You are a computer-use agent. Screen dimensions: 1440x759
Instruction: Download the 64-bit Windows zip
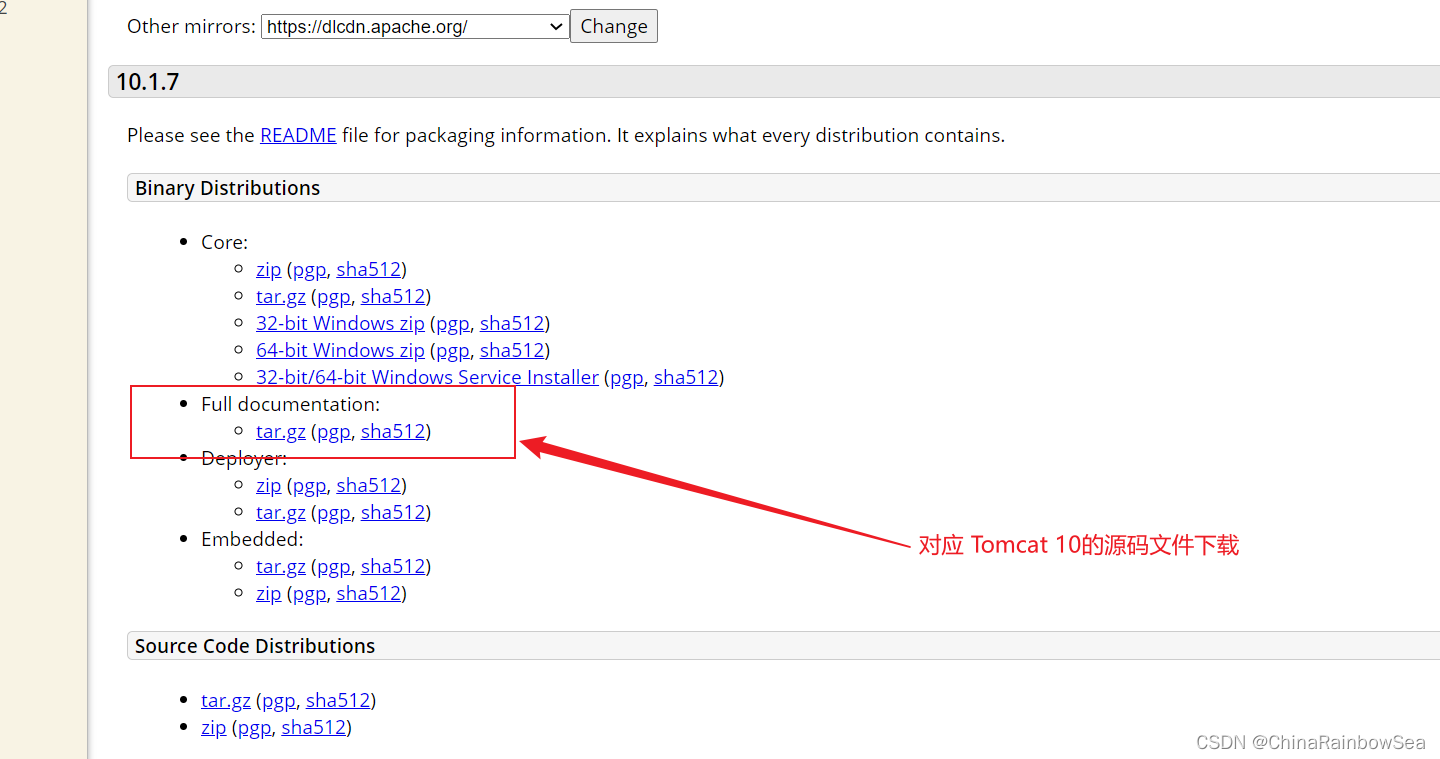[x=340, y=350]
